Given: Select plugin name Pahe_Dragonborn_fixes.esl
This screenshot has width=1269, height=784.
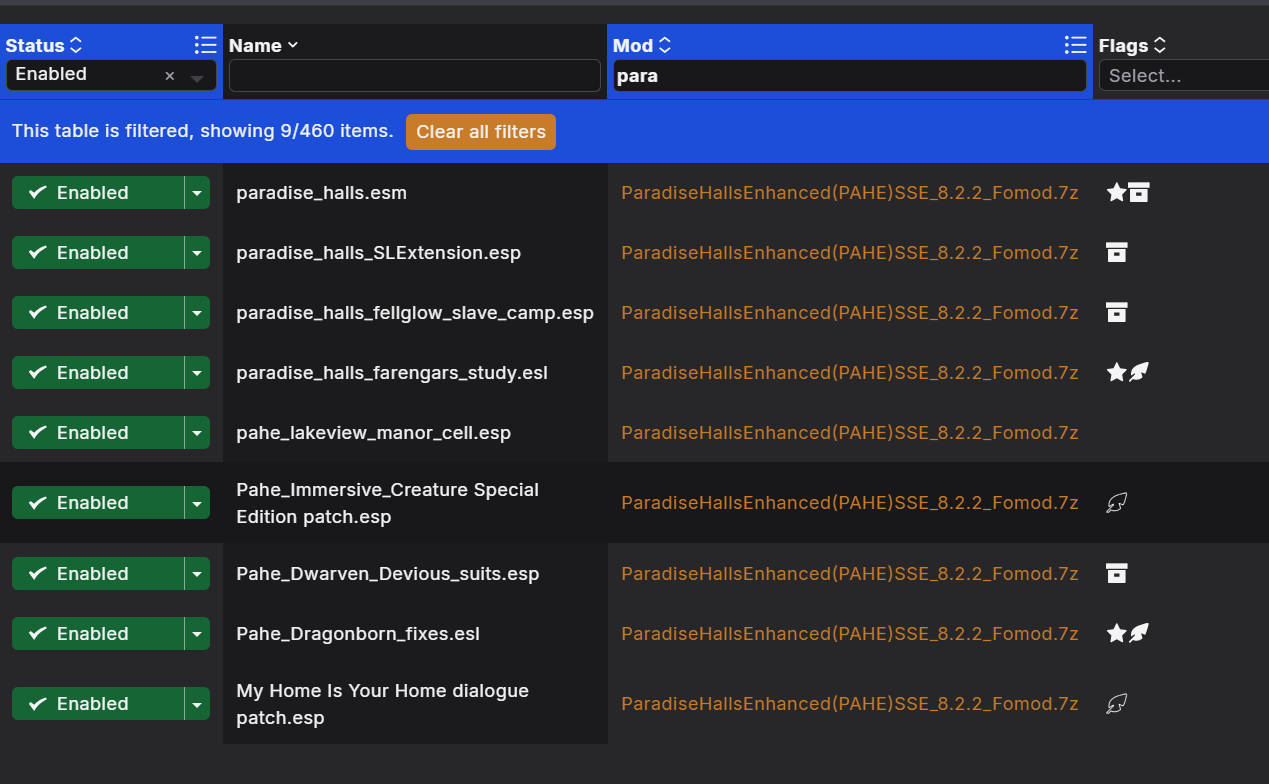Looking at the screenshot, I should tap(358, 634).
